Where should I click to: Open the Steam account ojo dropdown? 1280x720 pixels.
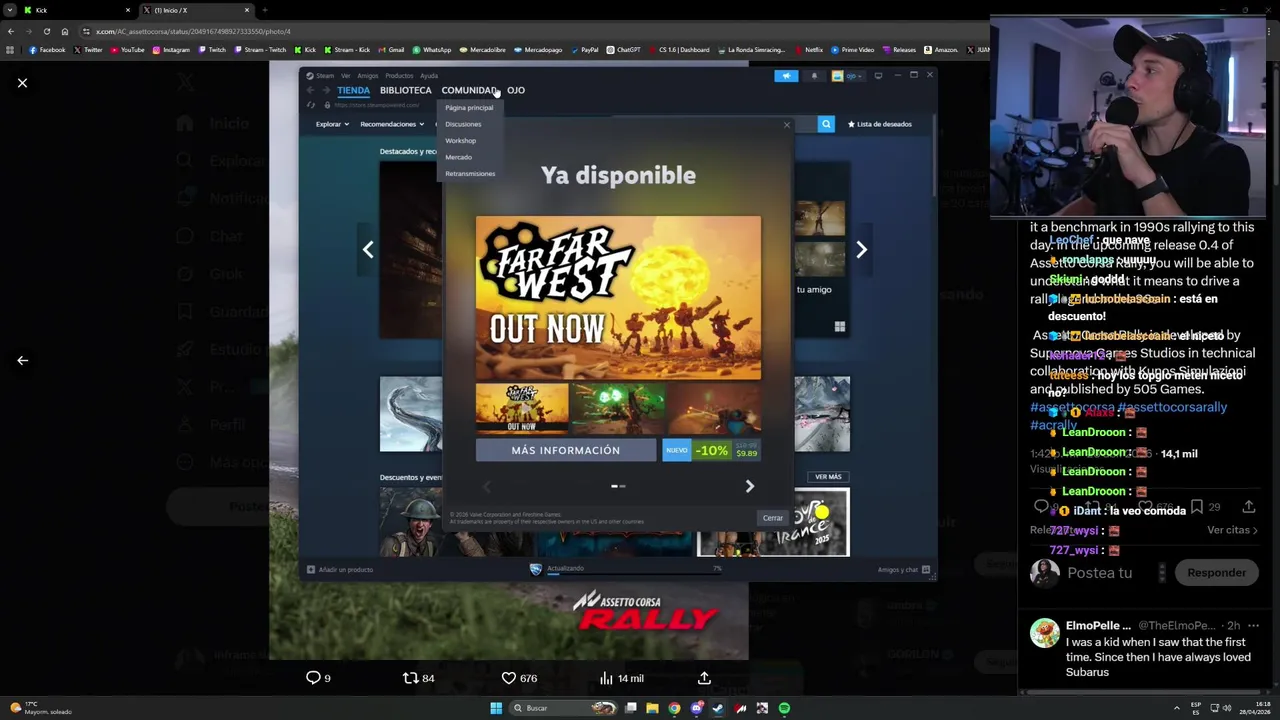pyautogui.click(x=848, y=76)
